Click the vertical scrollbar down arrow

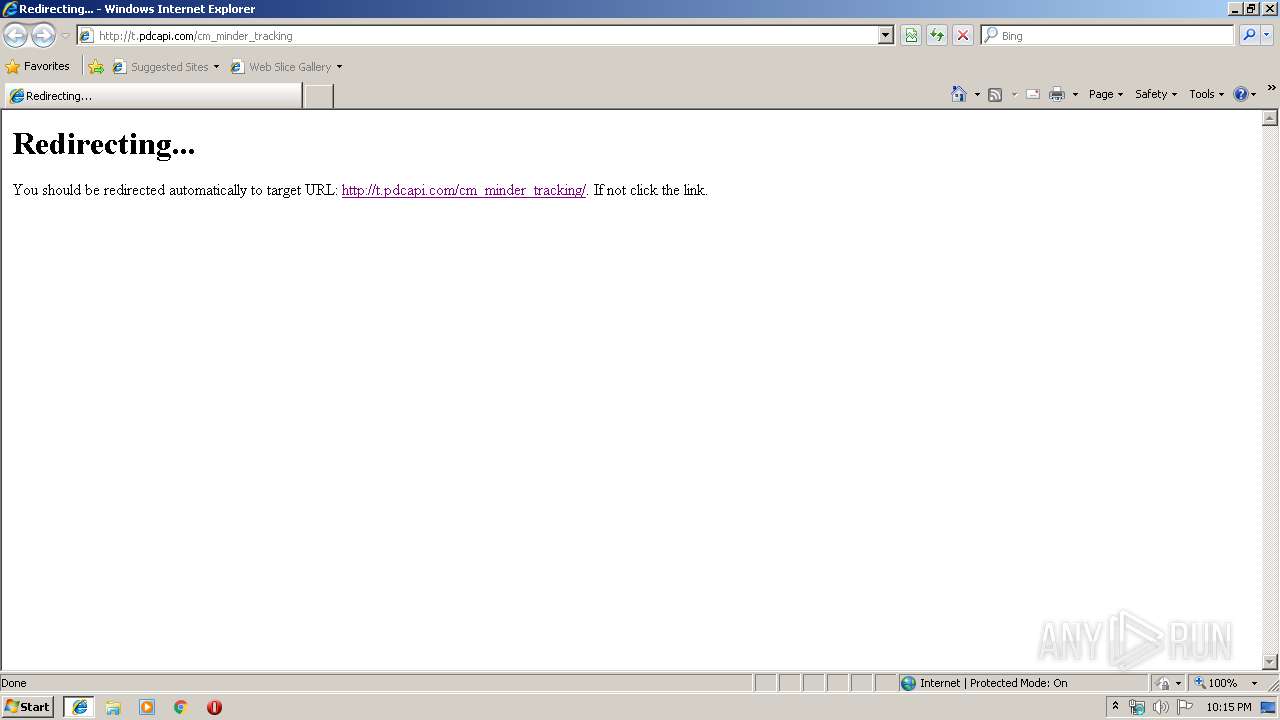[1270, 662]
